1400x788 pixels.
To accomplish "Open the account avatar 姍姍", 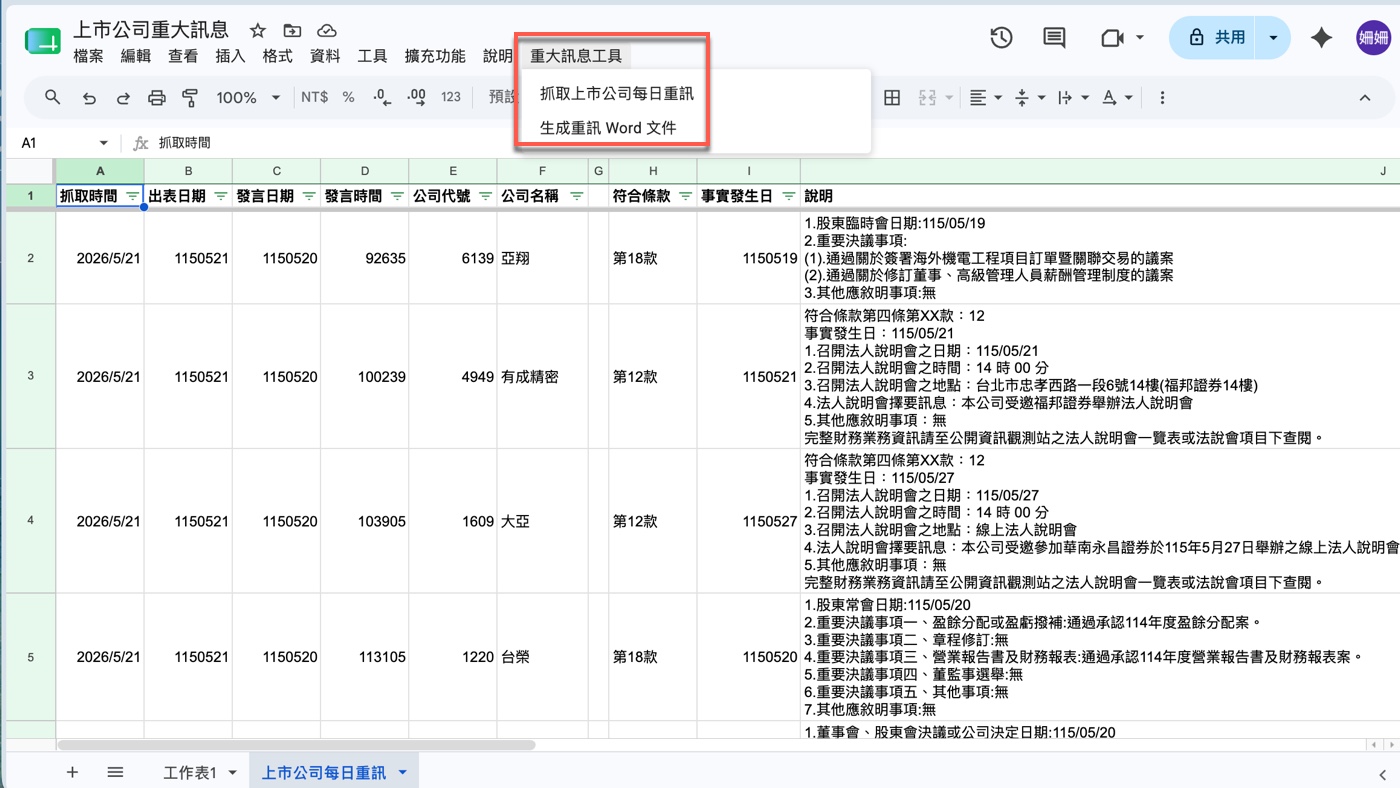I will pos(1373,38).
